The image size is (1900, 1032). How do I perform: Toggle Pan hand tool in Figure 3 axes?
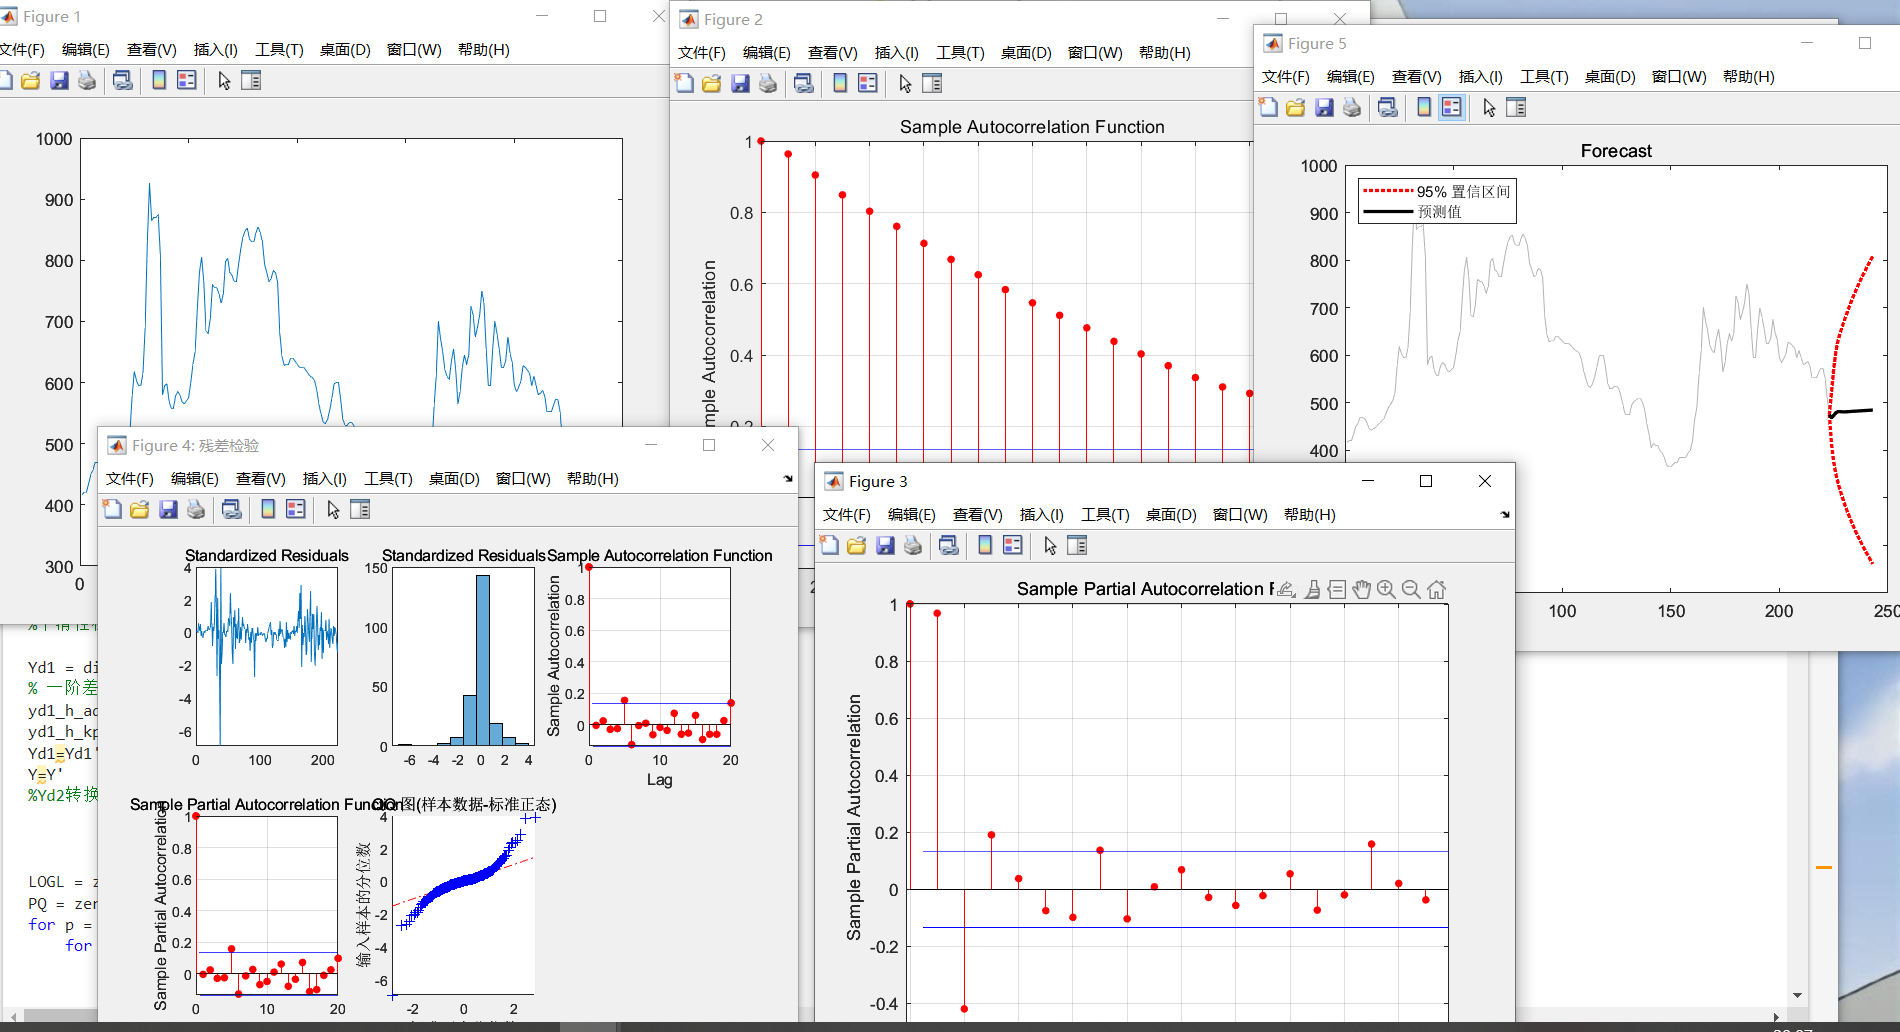(x=1361, y=590)
